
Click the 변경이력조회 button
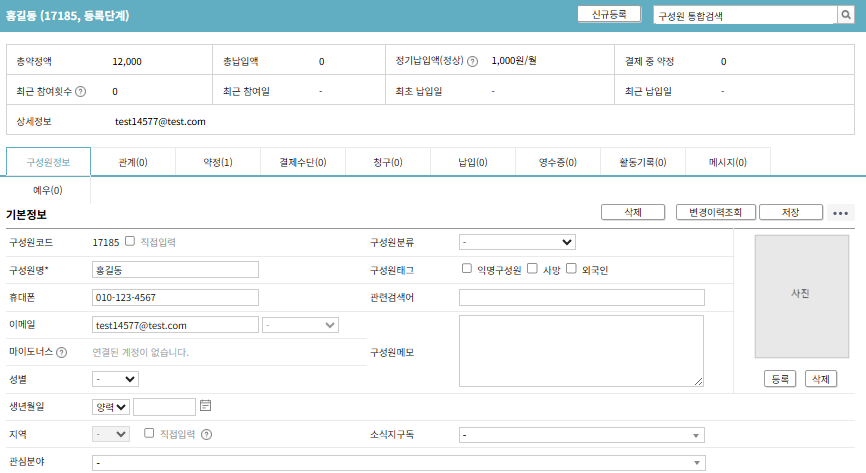coord(716,212)
